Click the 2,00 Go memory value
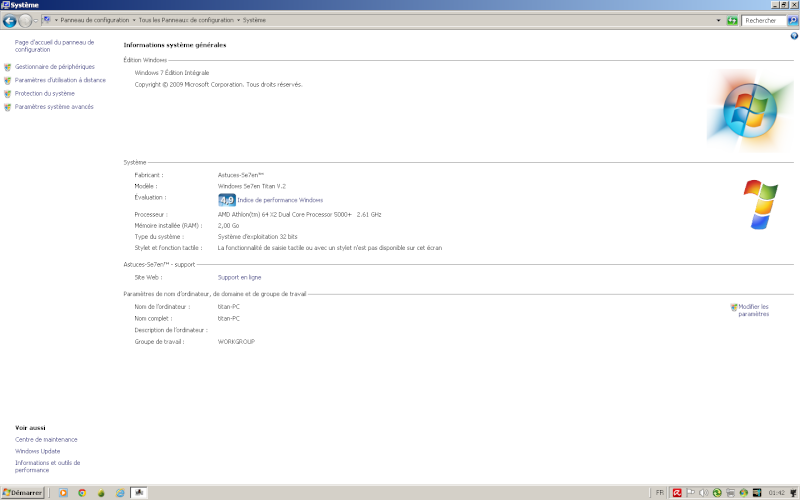 tap(228, 226)
